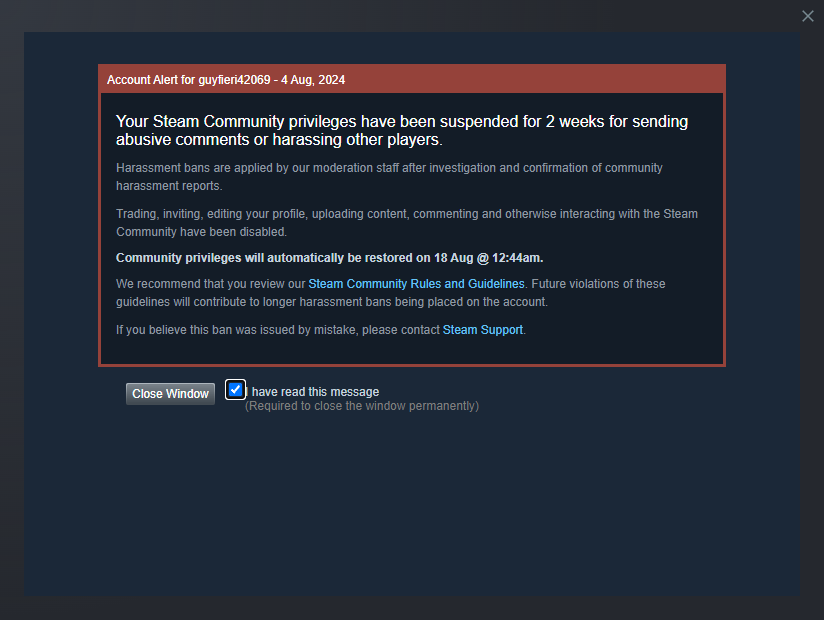
Task: Click the 'Harassment bans are applied' paragraph
Action: pyautogui.click(x=389, y=177)
